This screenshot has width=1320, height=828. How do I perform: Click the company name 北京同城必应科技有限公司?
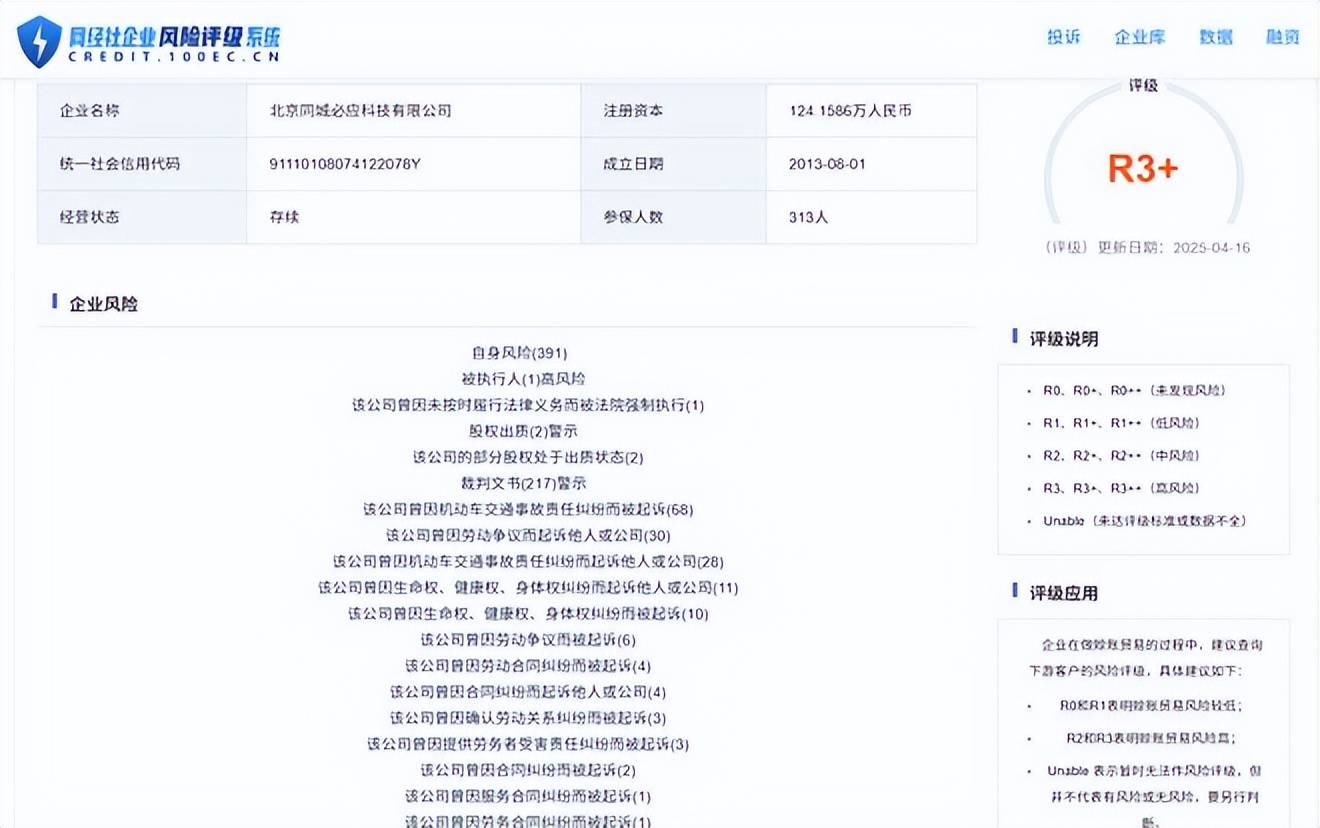(x=361, y=111)
